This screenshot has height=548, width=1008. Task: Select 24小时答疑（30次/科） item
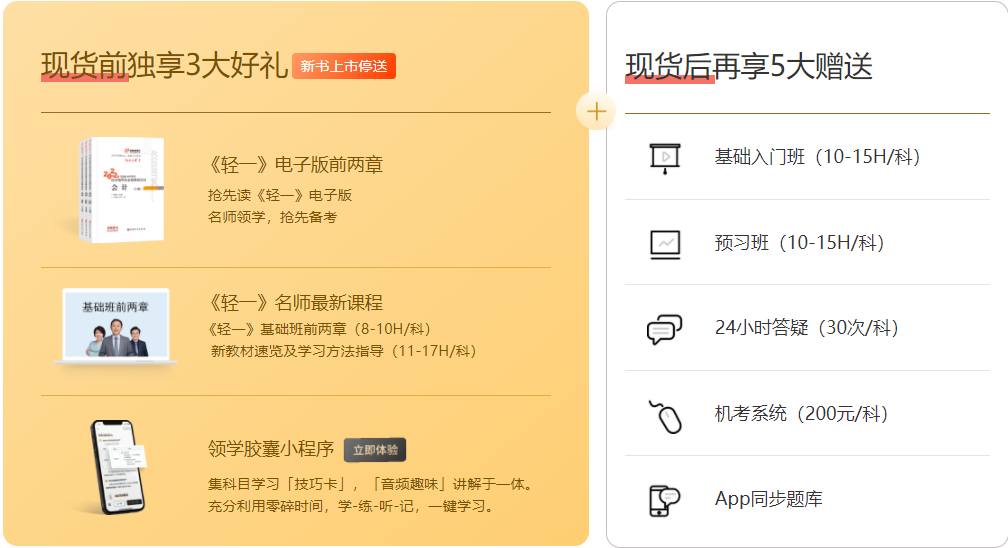tap(807, 328)
